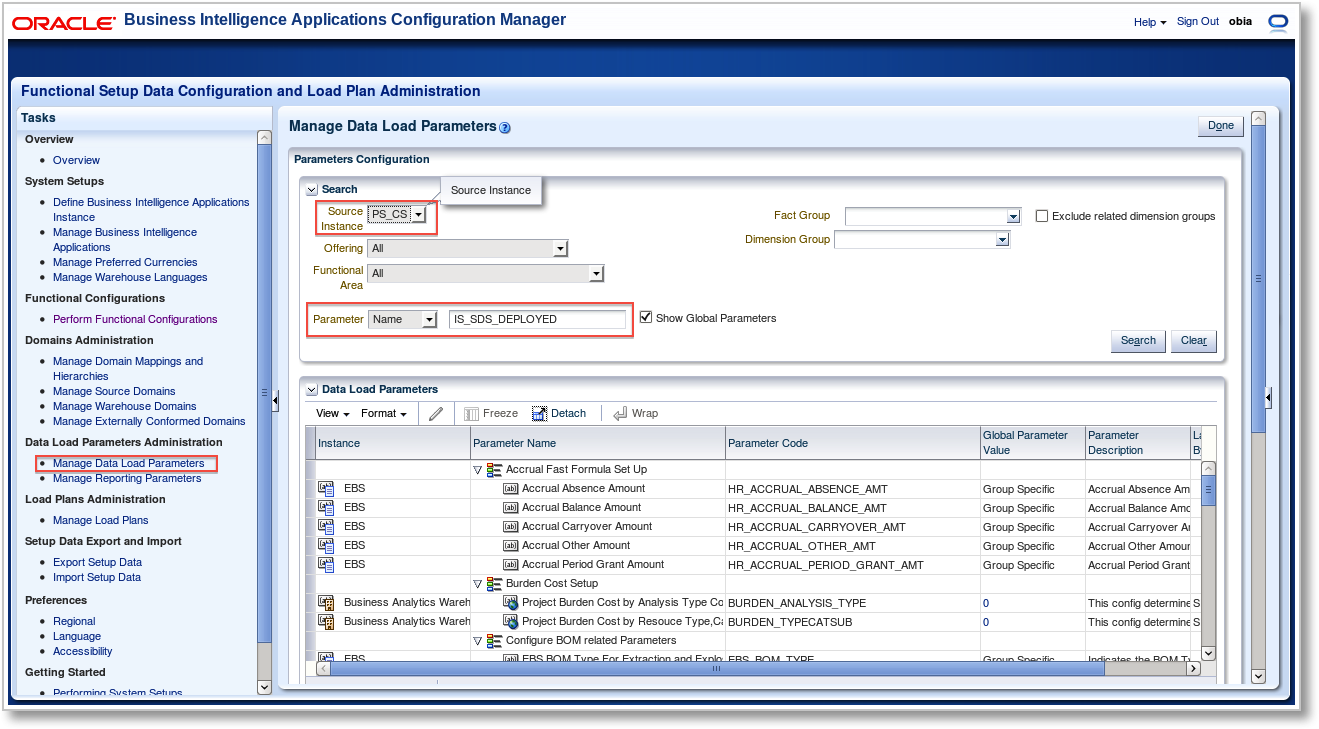The height and width of the screenshot is (729, 1319).
Task: Collapse the Search section
Action: (311, 190)
